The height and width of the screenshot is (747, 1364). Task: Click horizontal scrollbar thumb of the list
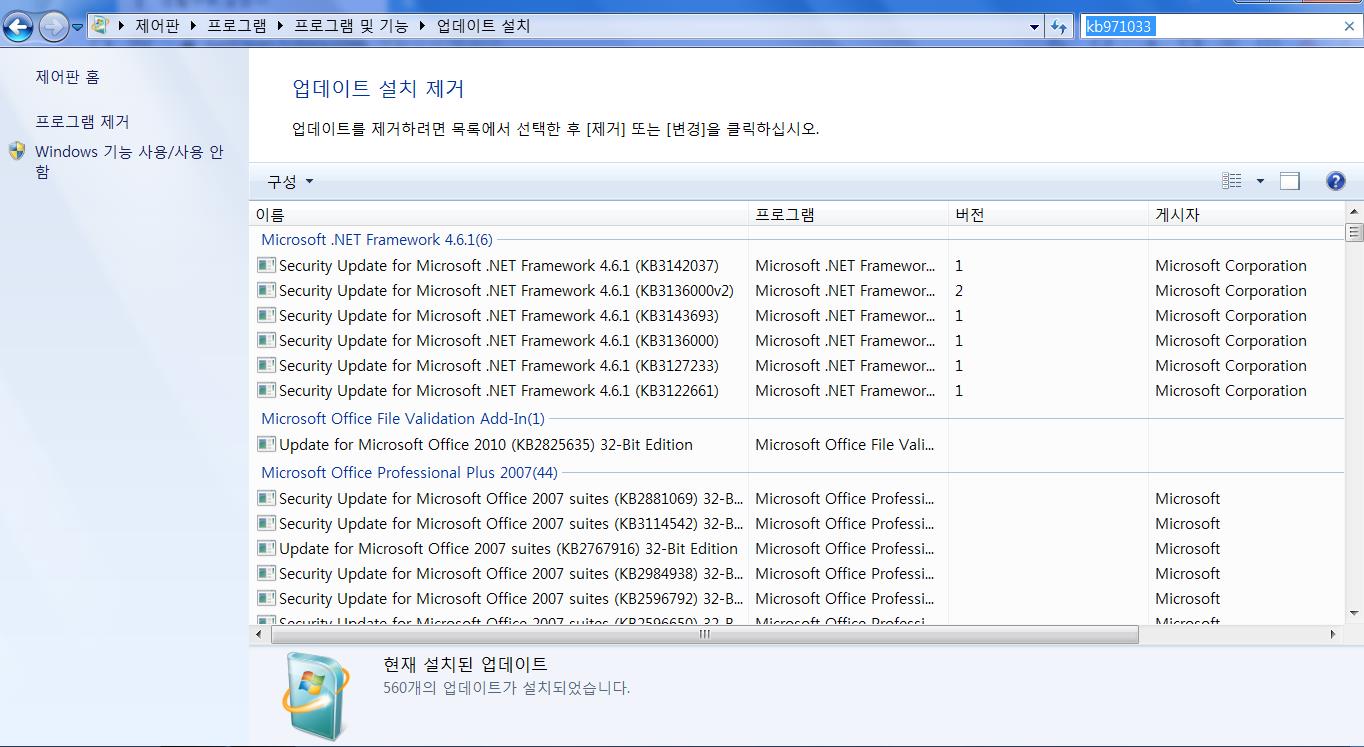[x=704, y=634]
